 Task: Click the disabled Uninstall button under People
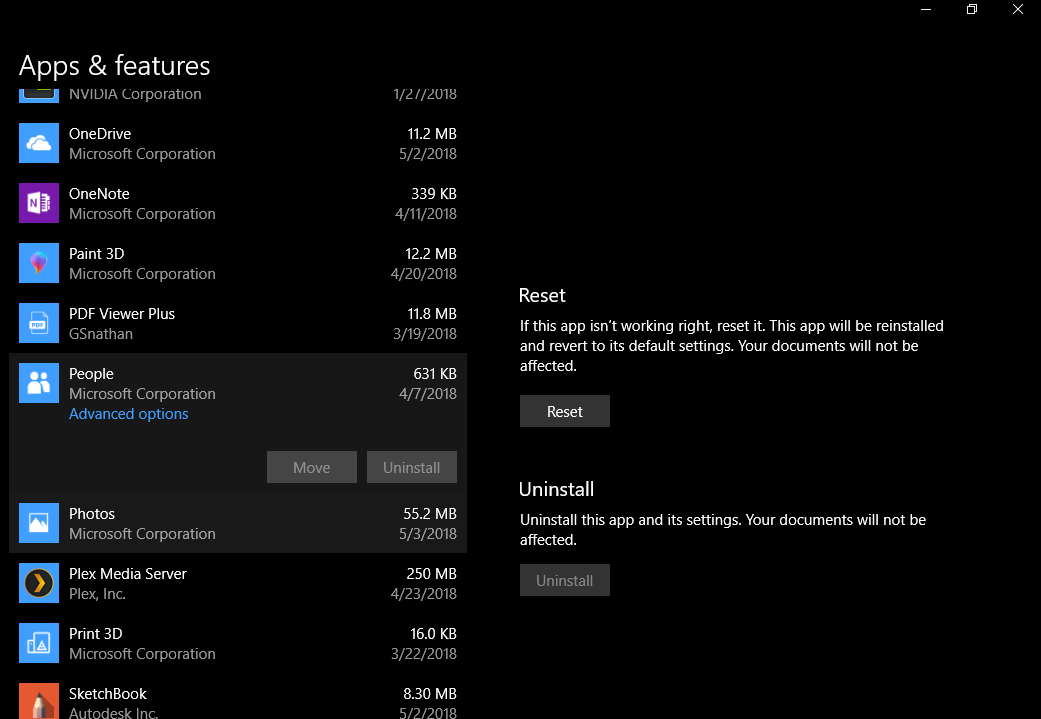411,467
